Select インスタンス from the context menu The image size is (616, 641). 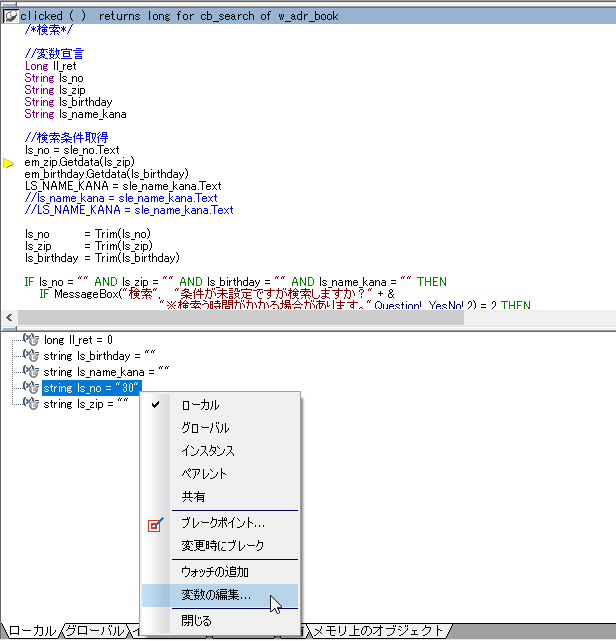[x=208, y=451]
